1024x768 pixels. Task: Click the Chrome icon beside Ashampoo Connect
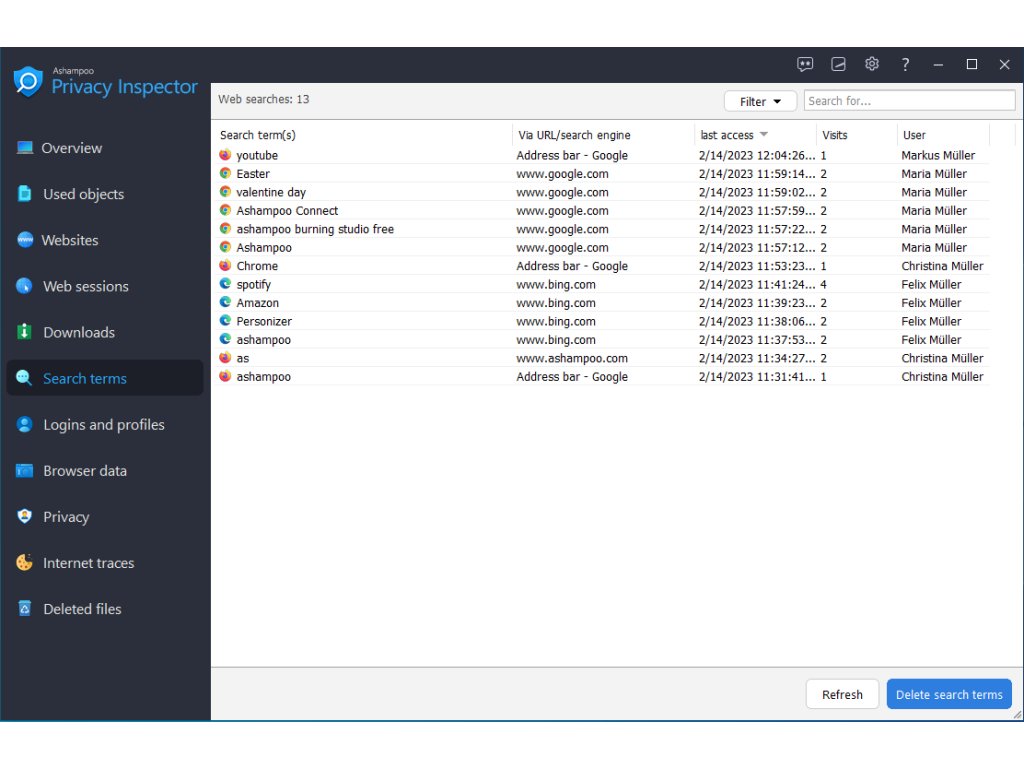click(x=225, y=210)
